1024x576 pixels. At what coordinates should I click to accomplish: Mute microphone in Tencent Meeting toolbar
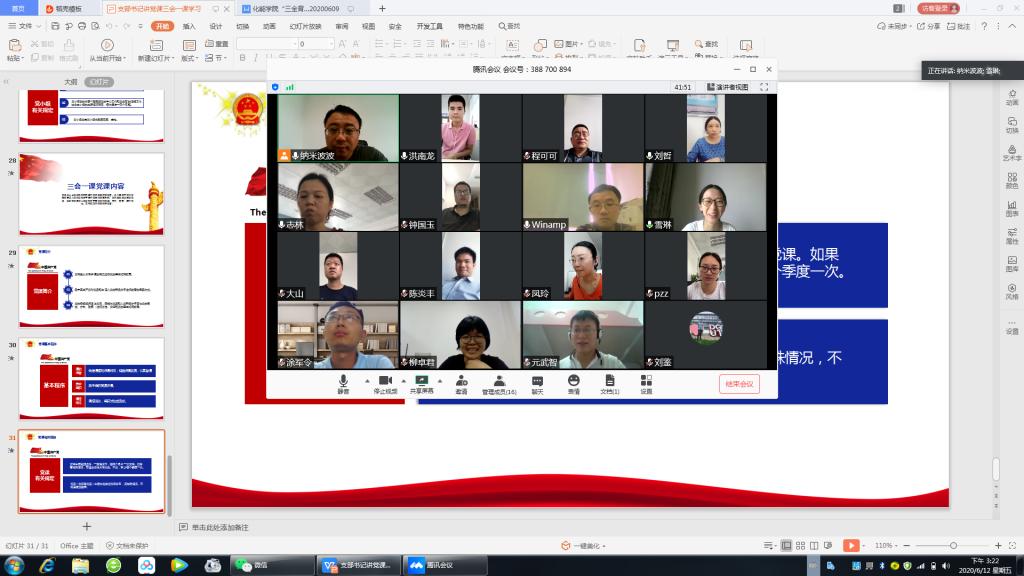click(x=343, y=381)
